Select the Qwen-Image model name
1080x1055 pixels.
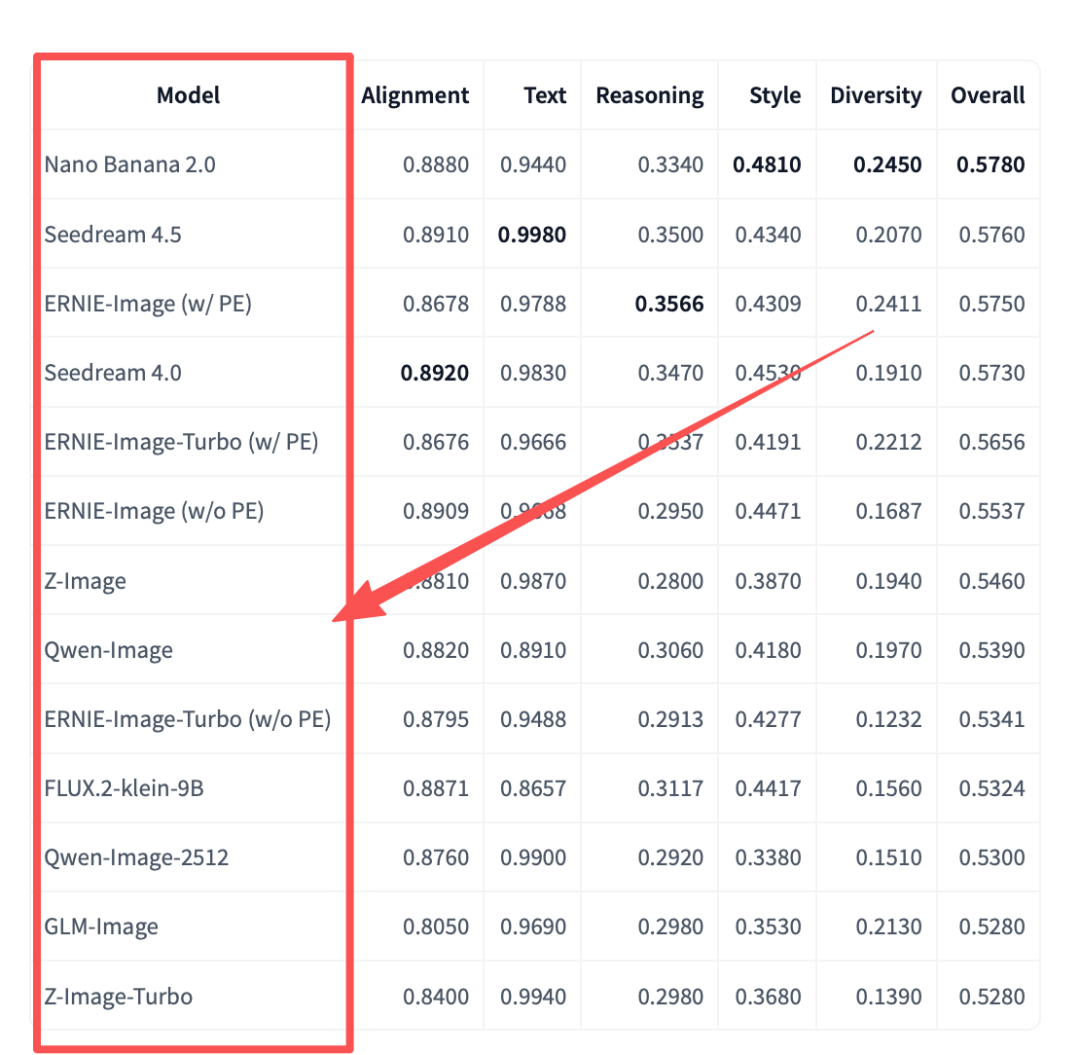click(108, 650)
